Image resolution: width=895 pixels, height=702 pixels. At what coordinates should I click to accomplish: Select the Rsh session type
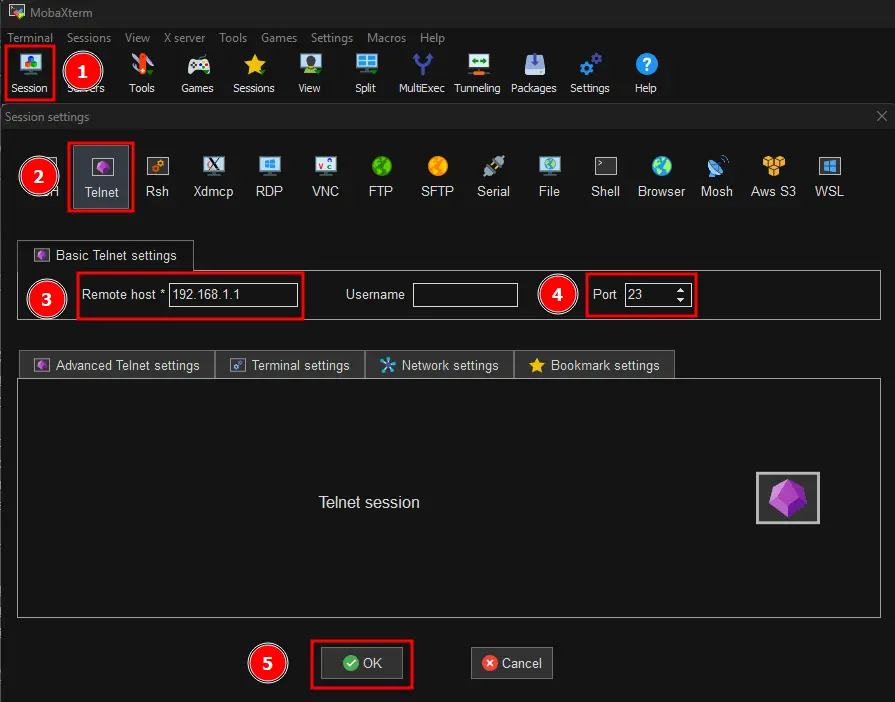click(x=158, y=177)
